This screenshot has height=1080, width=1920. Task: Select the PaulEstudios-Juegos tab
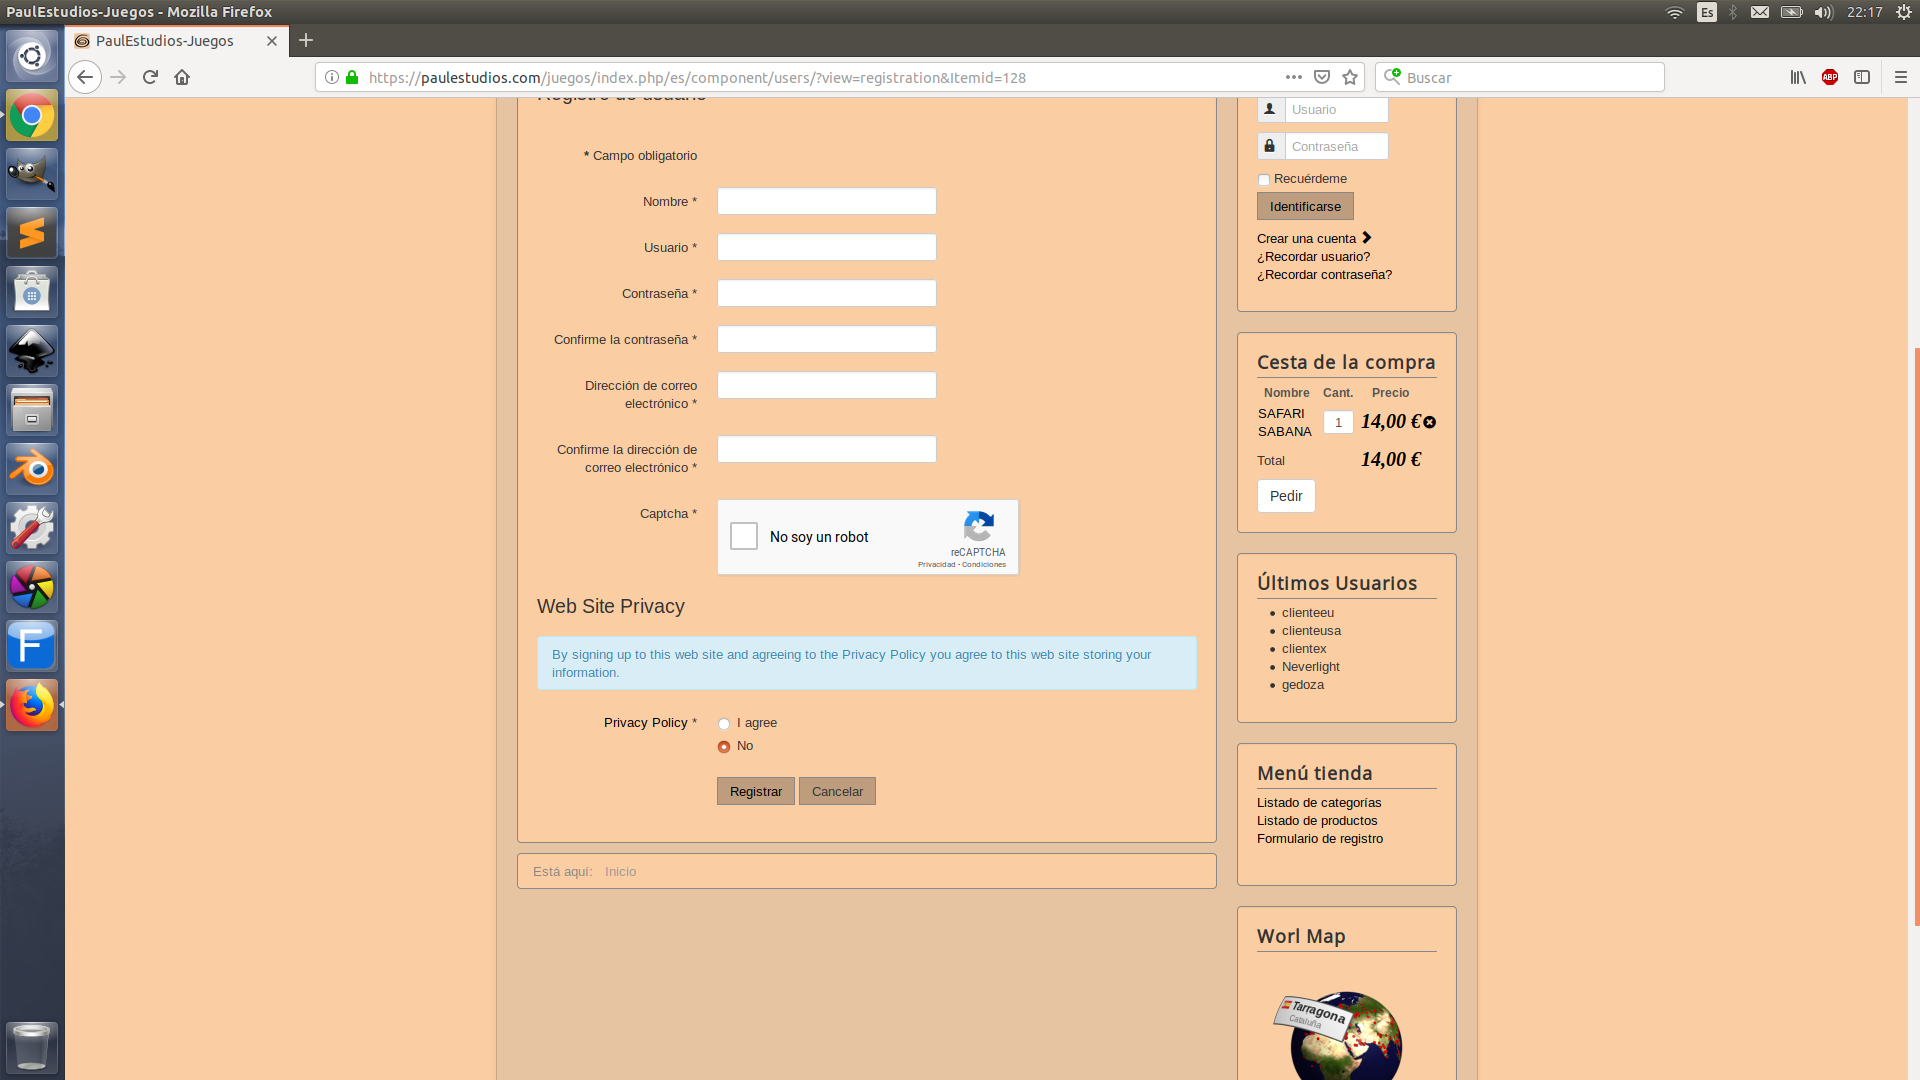(165, 41)
